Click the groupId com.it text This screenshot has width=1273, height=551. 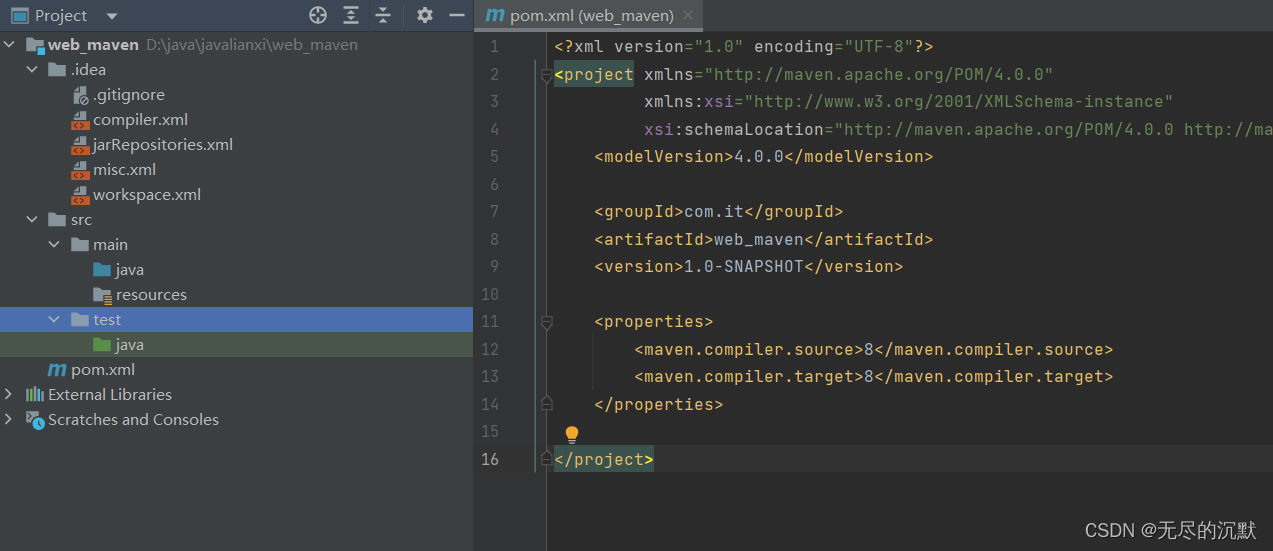[x=714, y=212]
